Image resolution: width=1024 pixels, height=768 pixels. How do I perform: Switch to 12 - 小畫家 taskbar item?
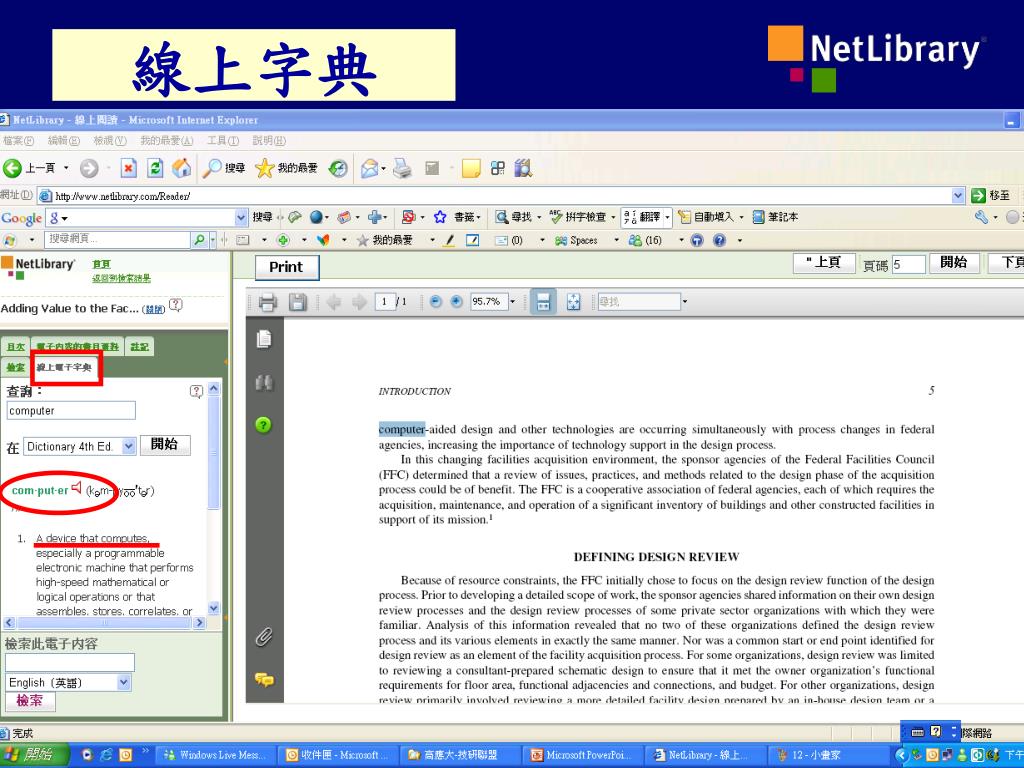(x=827, y=755)
